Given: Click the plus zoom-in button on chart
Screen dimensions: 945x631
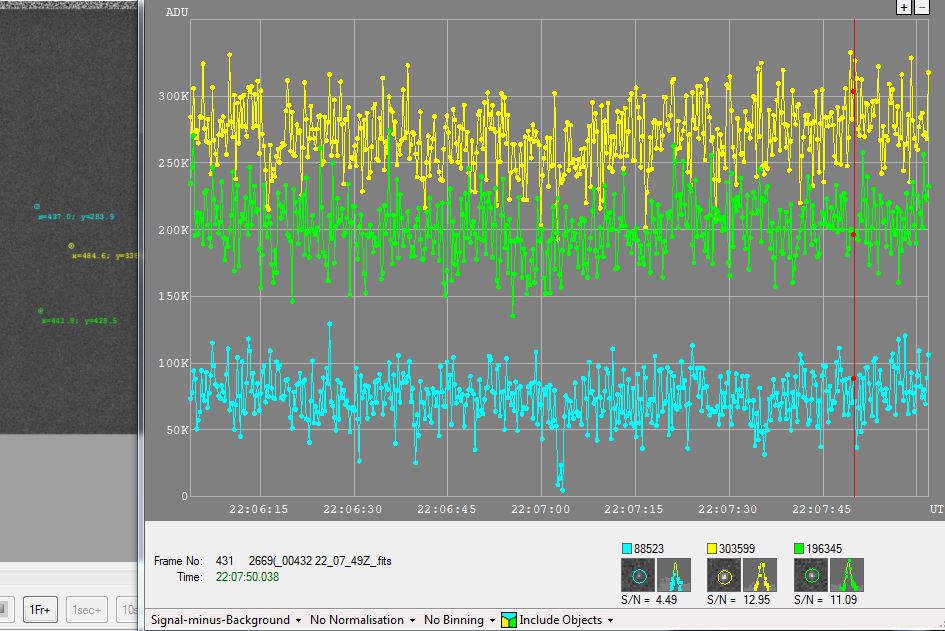Looking at the screenshot, I should tap(903, 7).
